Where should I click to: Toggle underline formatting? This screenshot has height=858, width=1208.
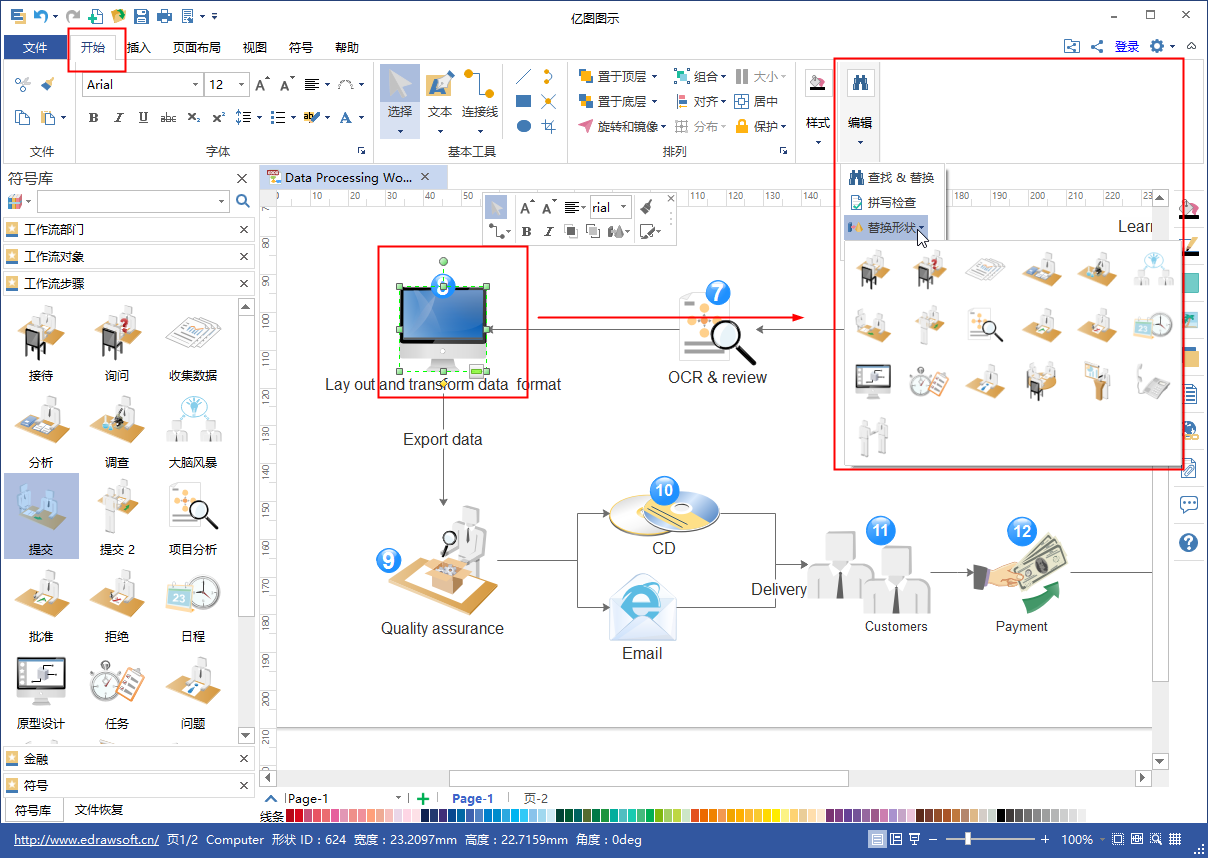143,118
